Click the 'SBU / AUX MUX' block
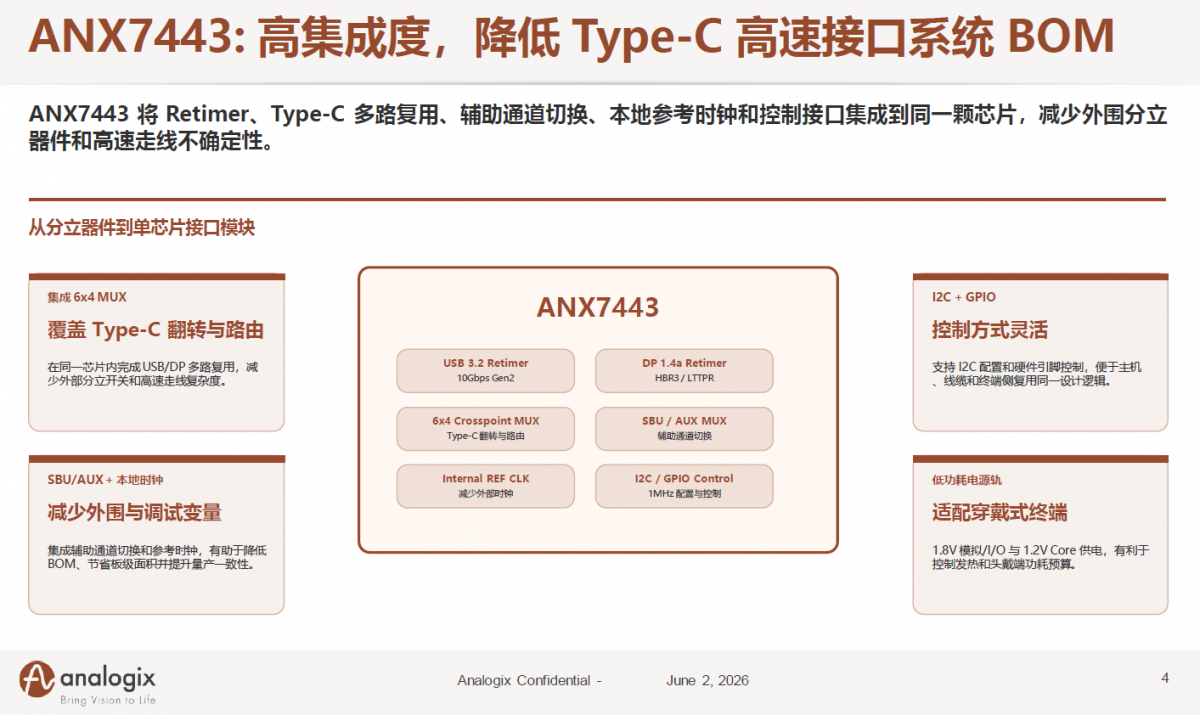 click(x=685, y=428)
